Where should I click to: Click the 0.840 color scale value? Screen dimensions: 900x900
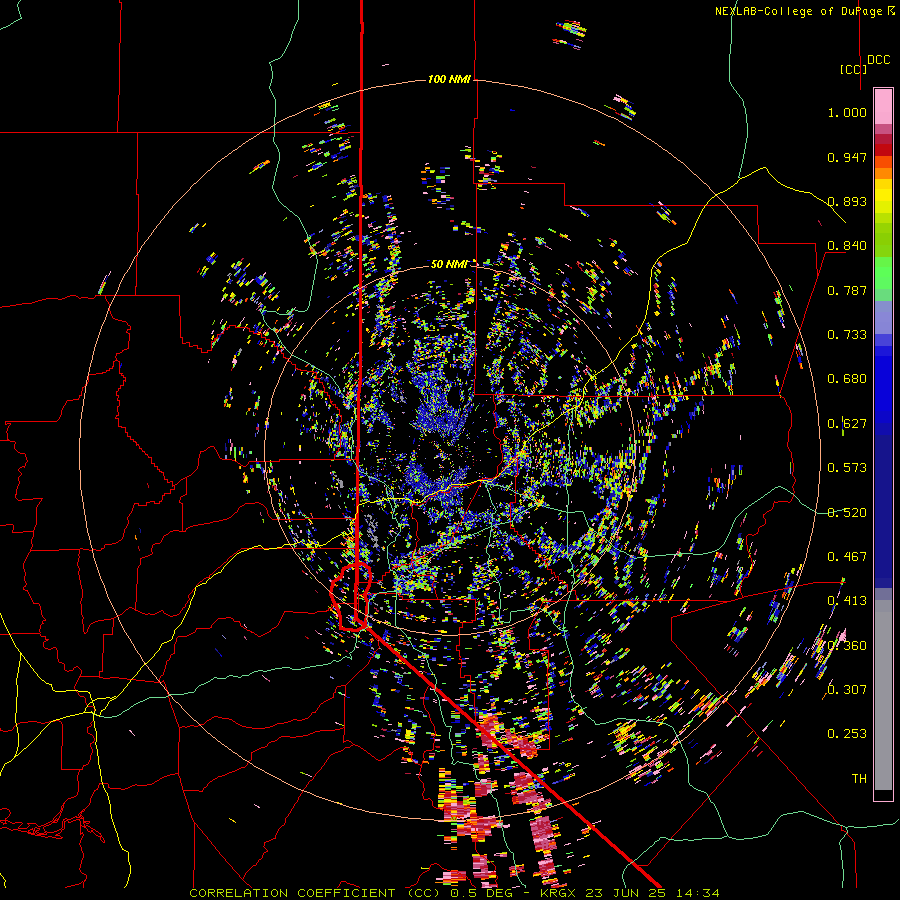[847, 246]
